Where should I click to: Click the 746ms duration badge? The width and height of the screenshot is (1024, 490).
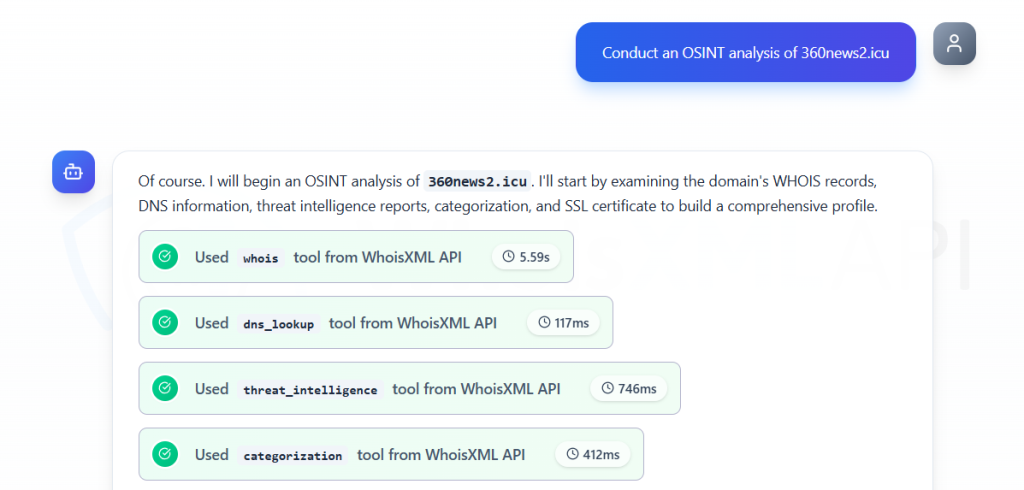(x=629, y=389)
